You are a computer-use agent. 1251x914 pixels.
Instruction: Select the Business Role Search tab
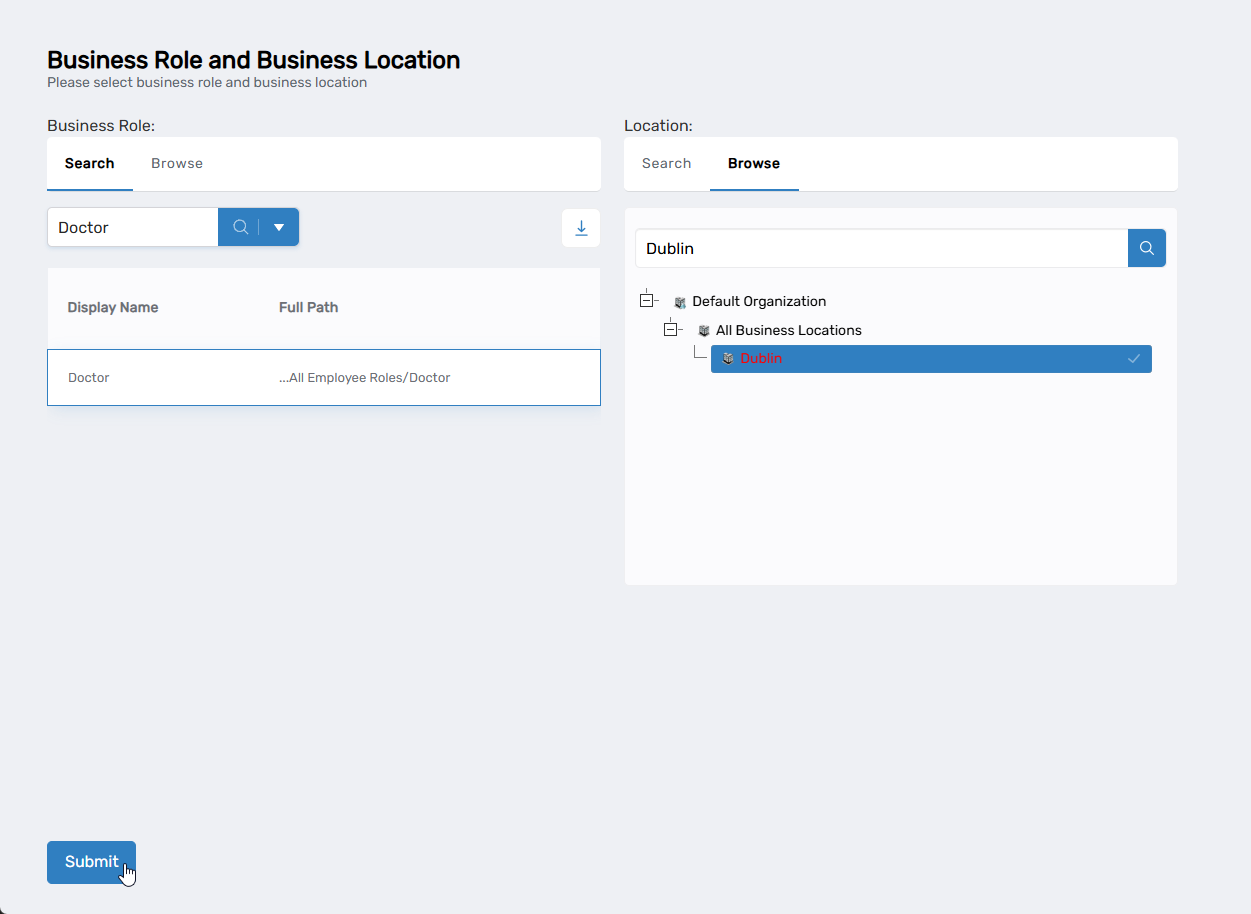[90, 163]
